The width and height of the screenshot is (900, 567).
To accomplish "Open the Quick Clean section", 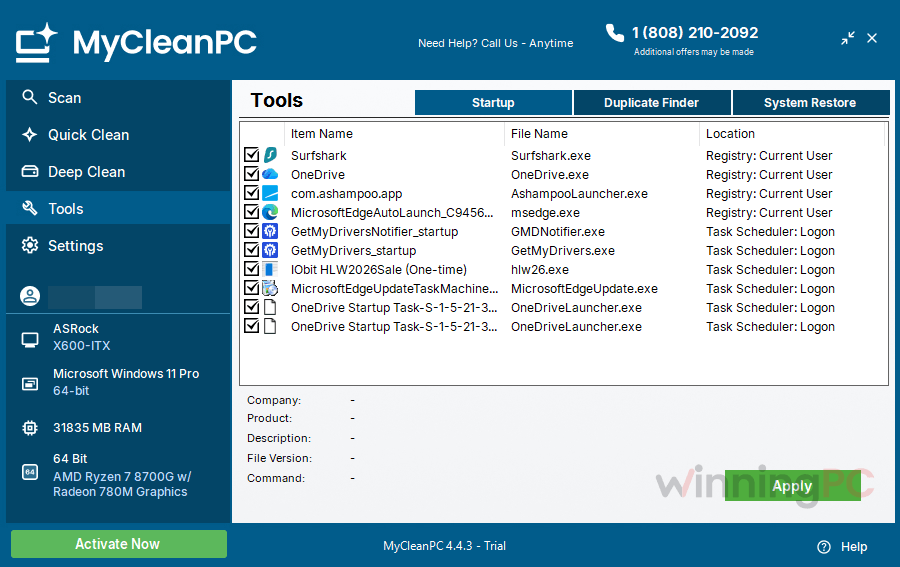I will click(x=118, y=135).
